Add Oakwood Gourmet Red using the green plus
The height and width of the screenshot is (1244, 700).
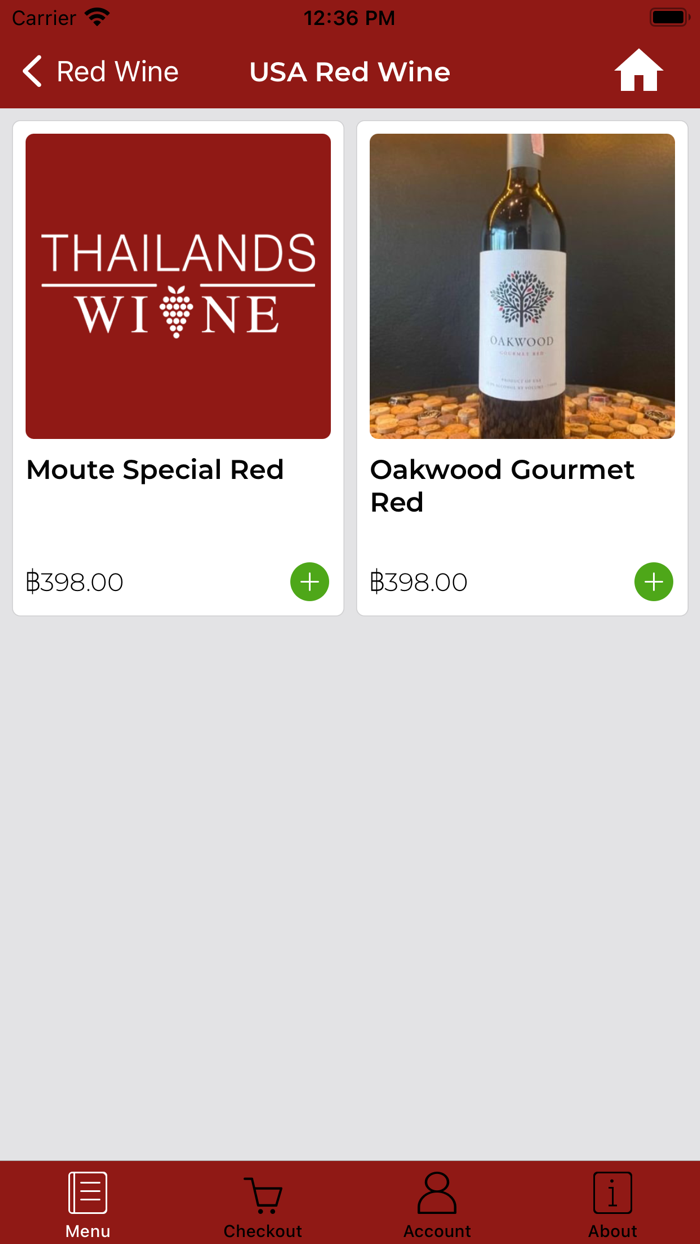click(653, 581)
